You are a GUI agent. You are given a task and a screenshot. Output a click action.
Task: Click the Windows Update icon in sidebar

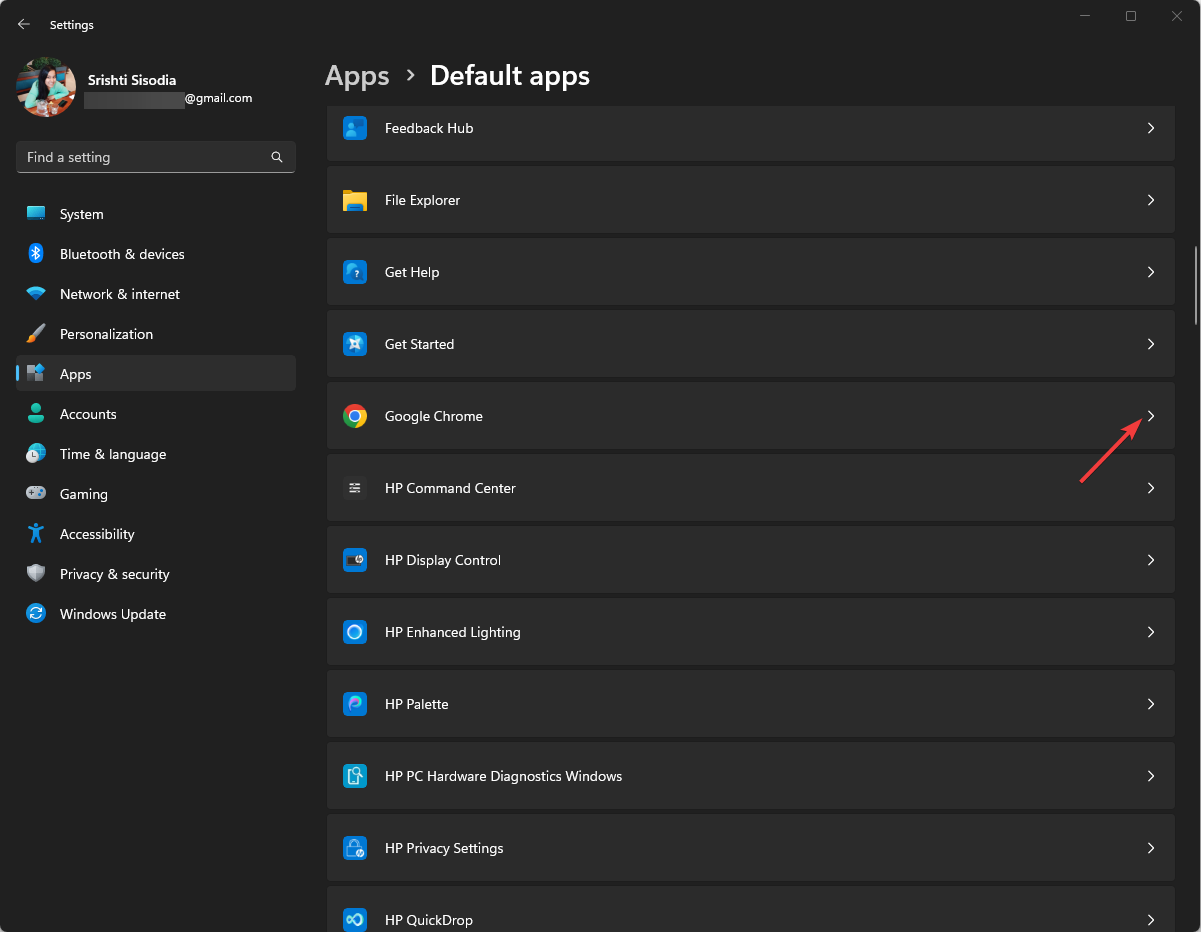coord(36,614)
